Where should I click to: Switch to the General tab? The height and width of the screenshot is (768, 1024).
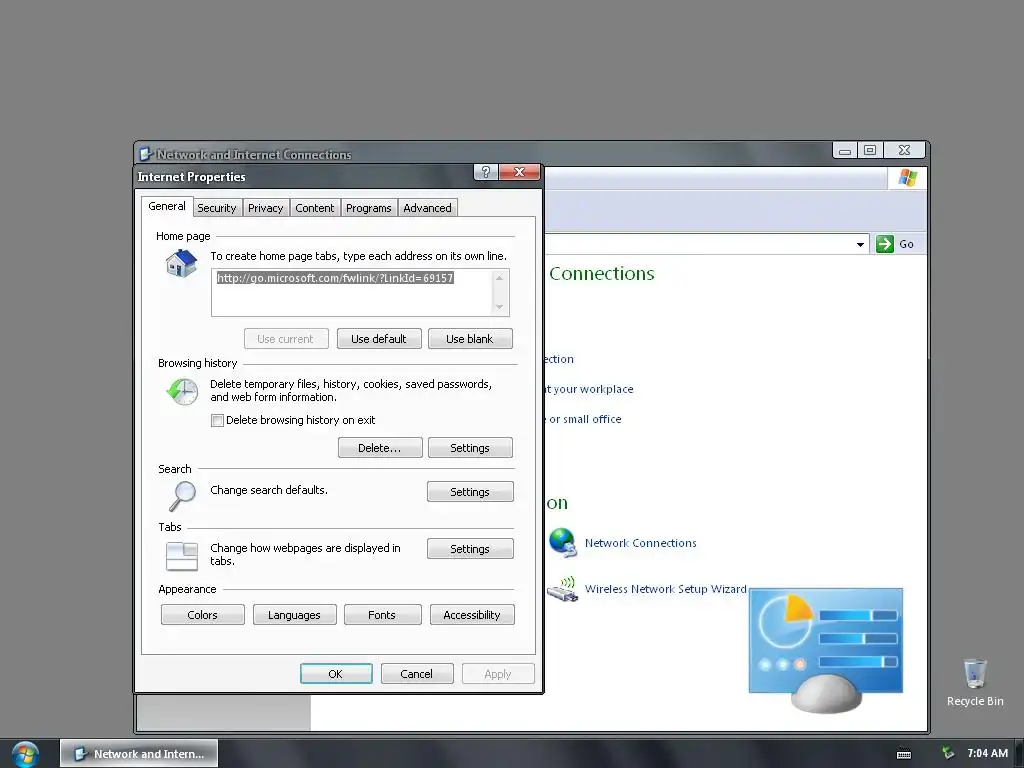click(167, 206)
